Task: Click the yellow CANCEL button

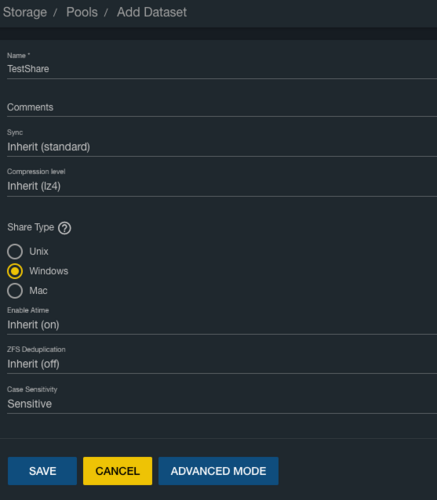Action: 118,471
